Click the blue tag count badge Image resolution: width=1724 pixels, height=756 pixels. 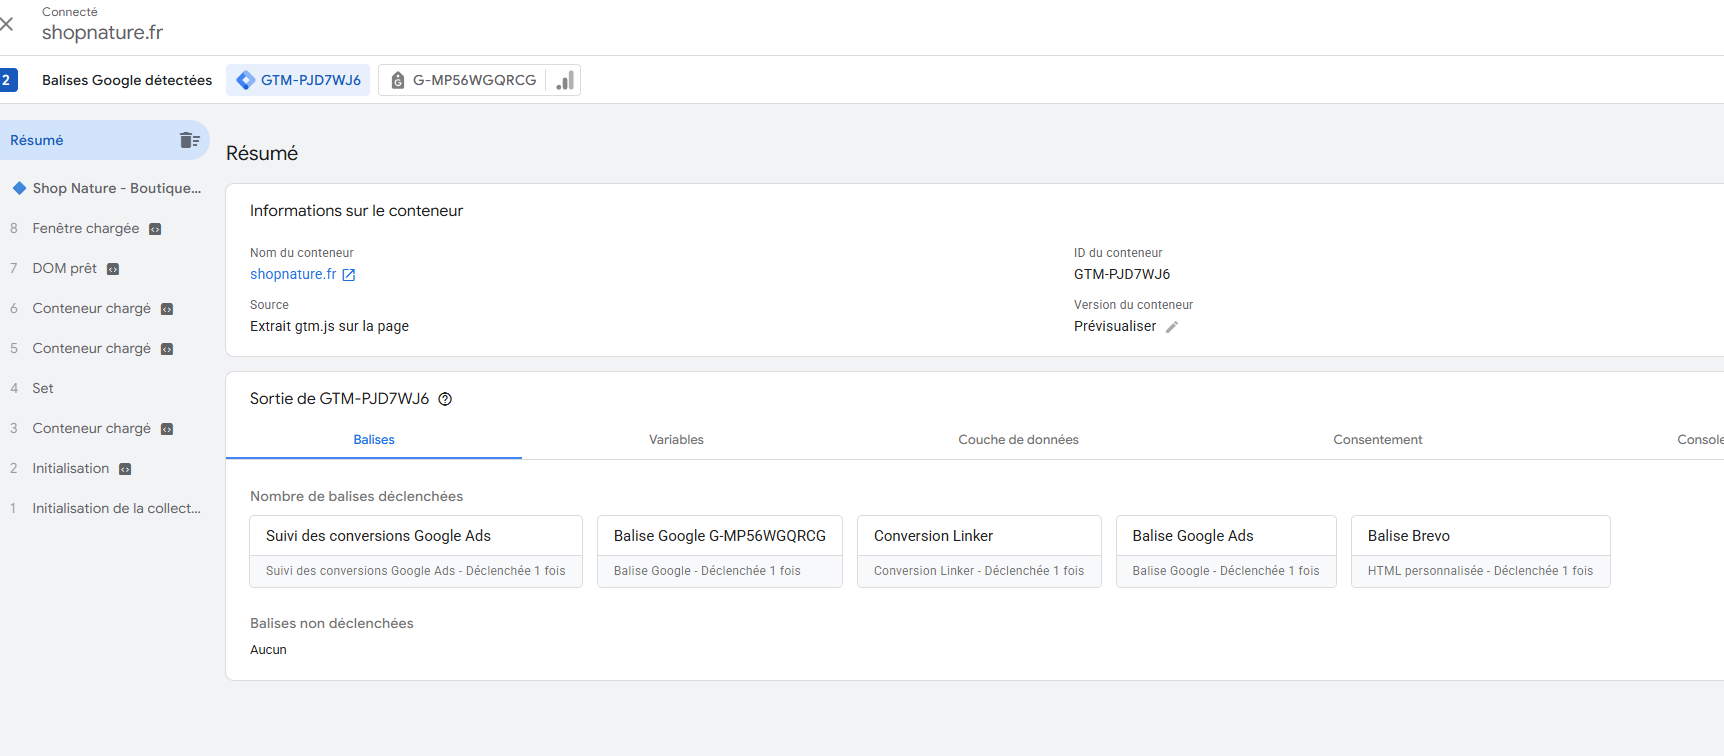(x=7, y=80)
